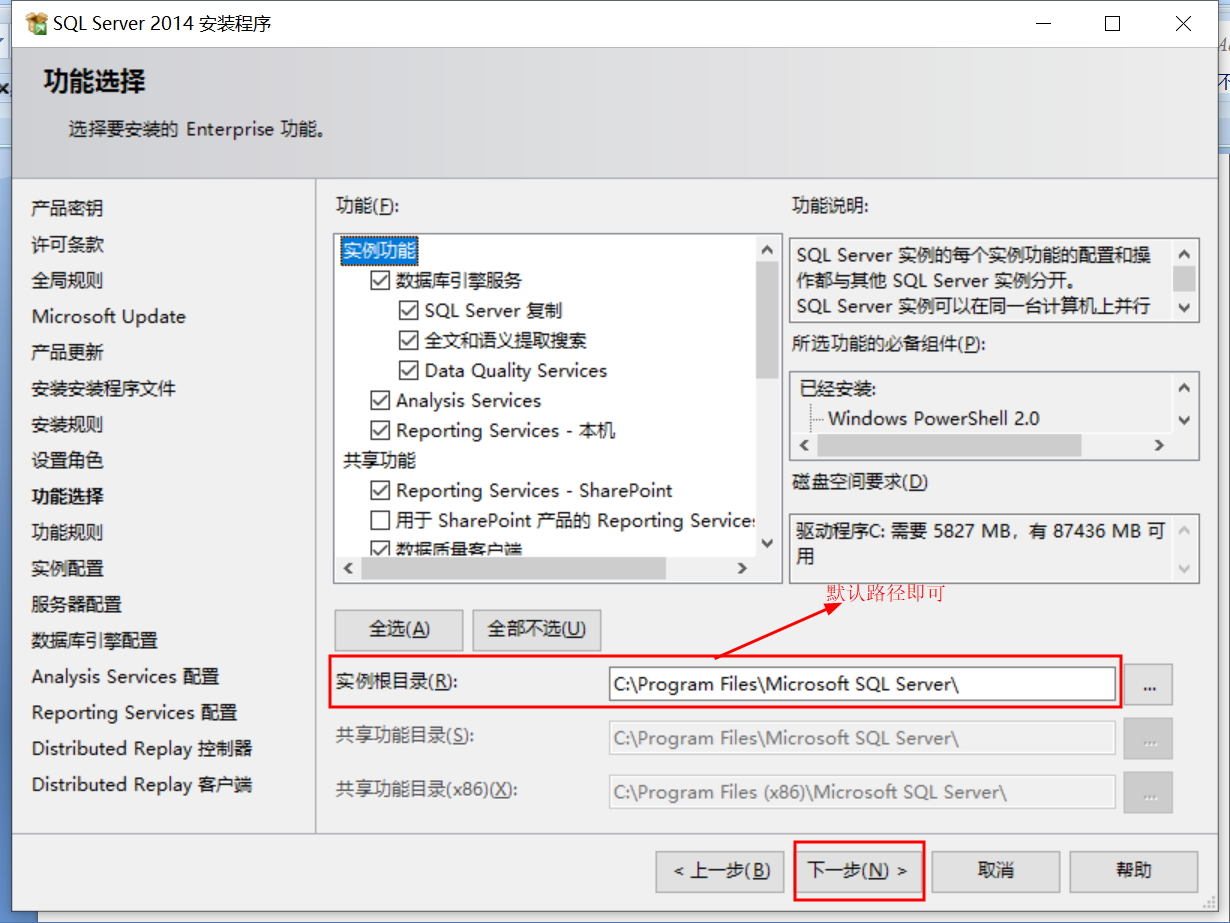
Task: Toggle 数据库引擎服务 checkbox
Action: tap(380, 281)
